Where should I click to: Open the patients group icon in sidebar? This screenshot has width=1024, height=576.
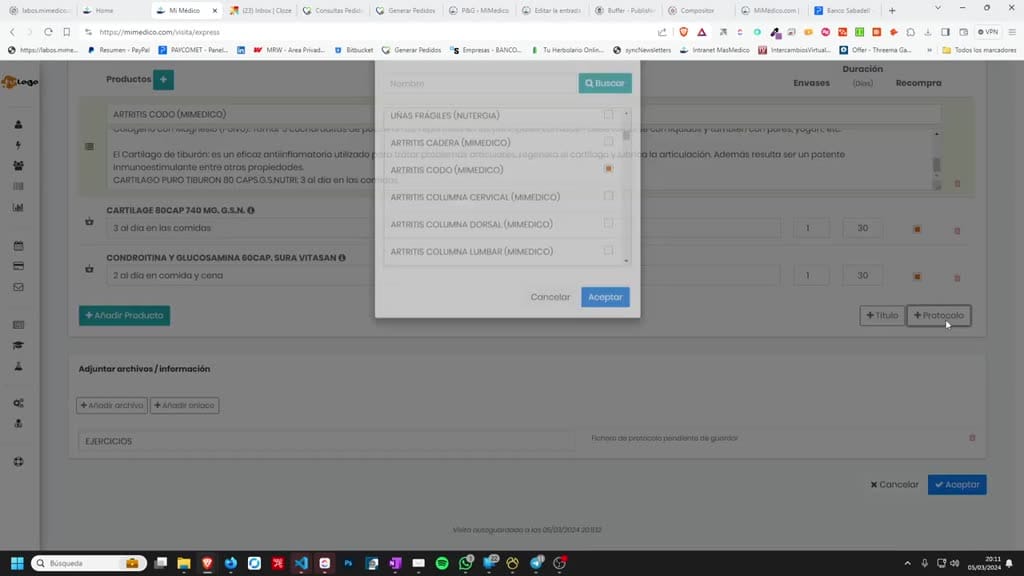tap(18, 166)
